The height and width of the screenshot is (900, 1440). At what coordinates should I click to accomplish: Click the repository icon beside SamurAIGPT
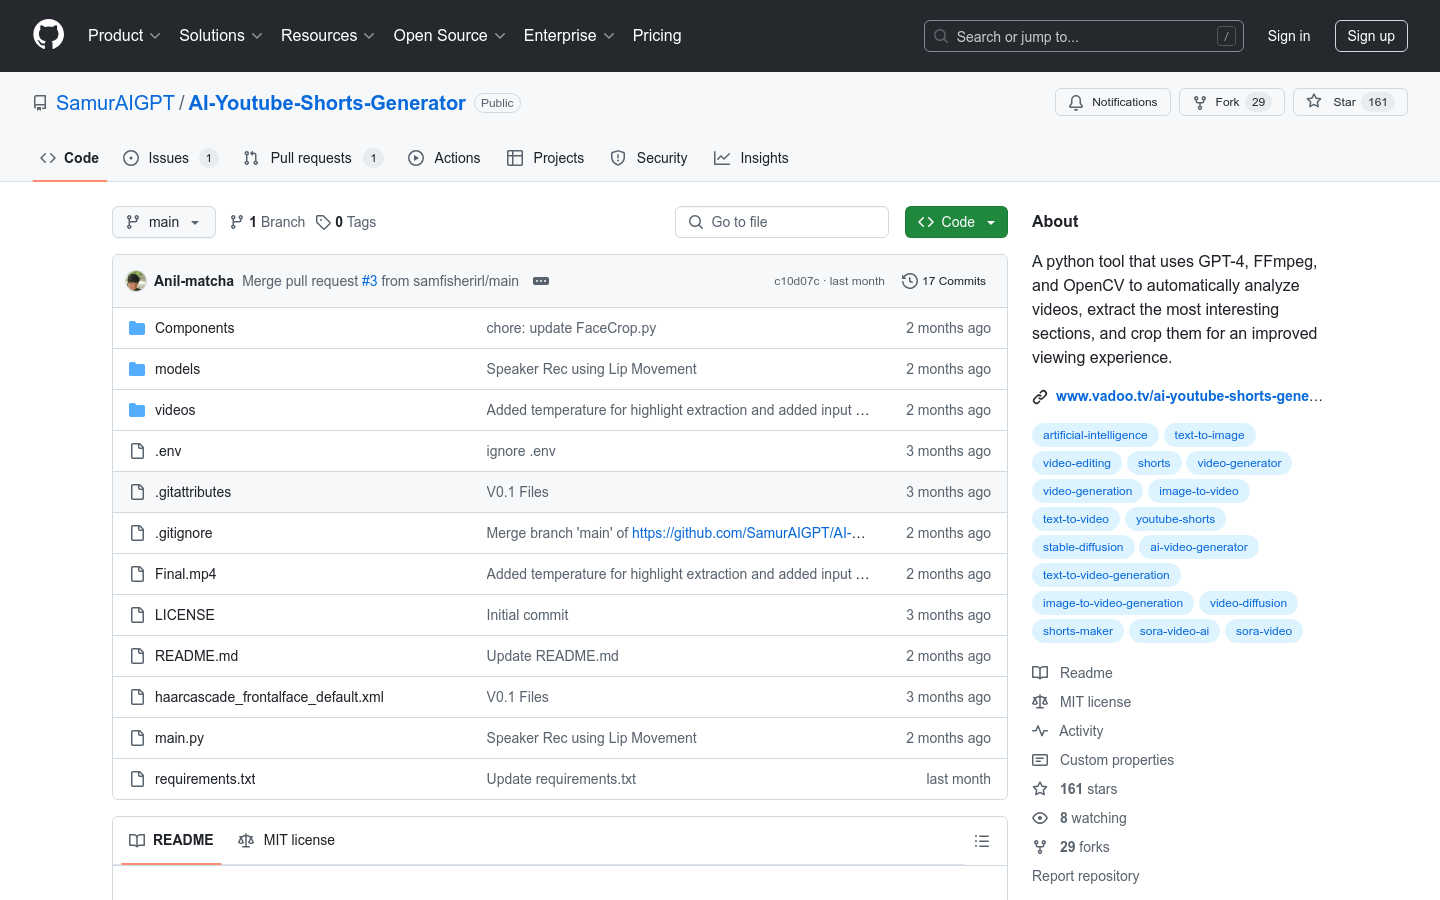[40, 103]
